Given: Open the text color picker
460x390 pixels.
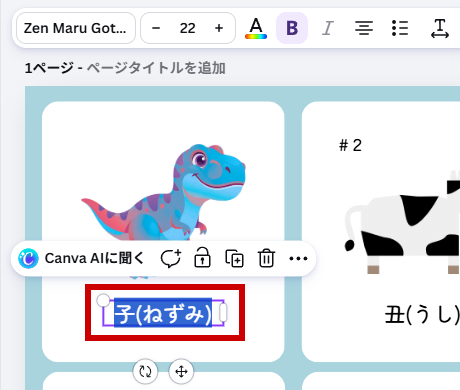Looking at the screenshot, I should (x=256, y=28).
